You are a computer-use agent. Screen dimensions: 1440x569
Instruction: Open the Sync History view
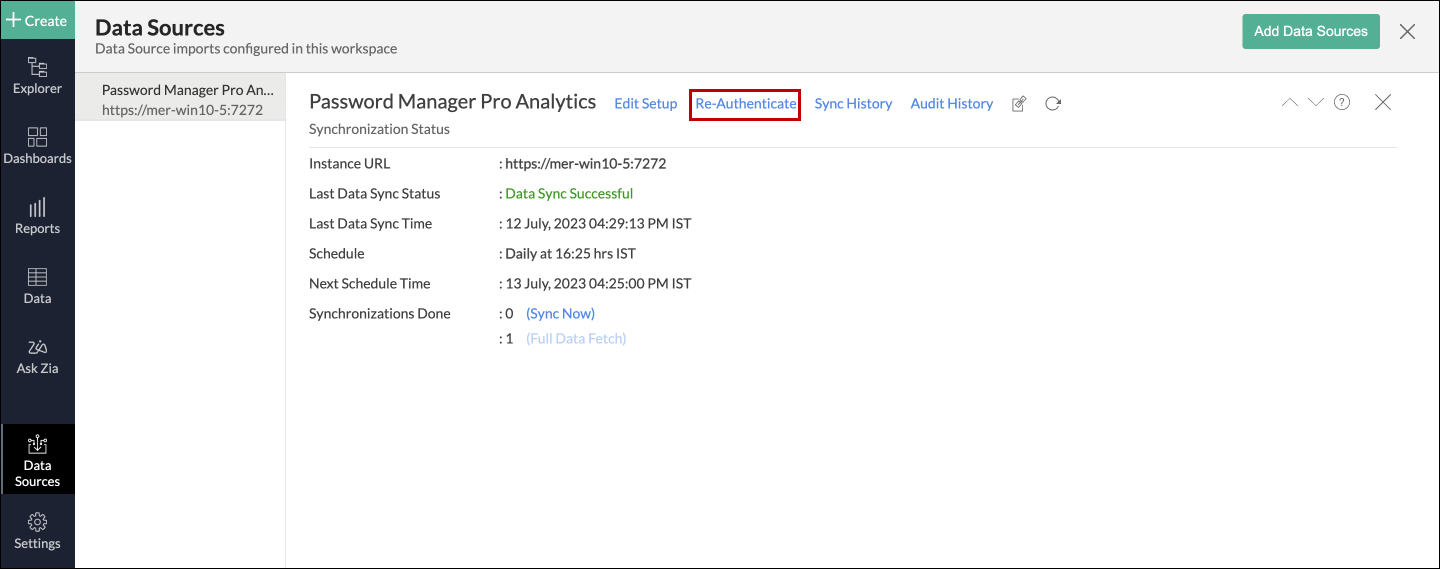click(853, 104)
